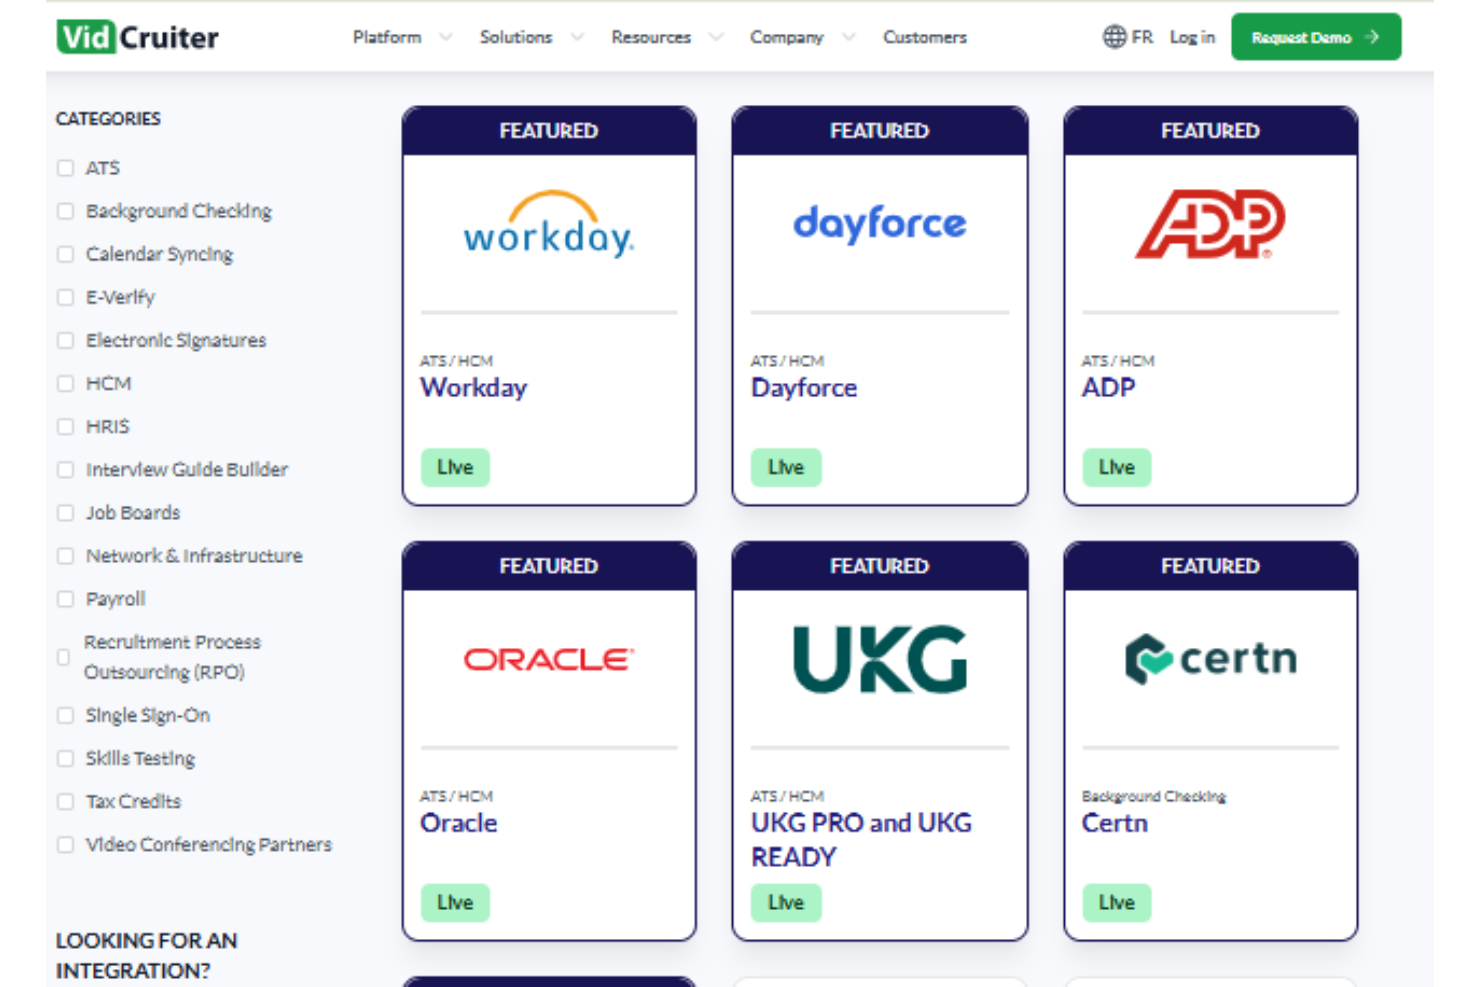The width and height of the screenshot is (1480, 987).
Task: Check the Tax Credits checkbox
Action: (x=66, y=801)
